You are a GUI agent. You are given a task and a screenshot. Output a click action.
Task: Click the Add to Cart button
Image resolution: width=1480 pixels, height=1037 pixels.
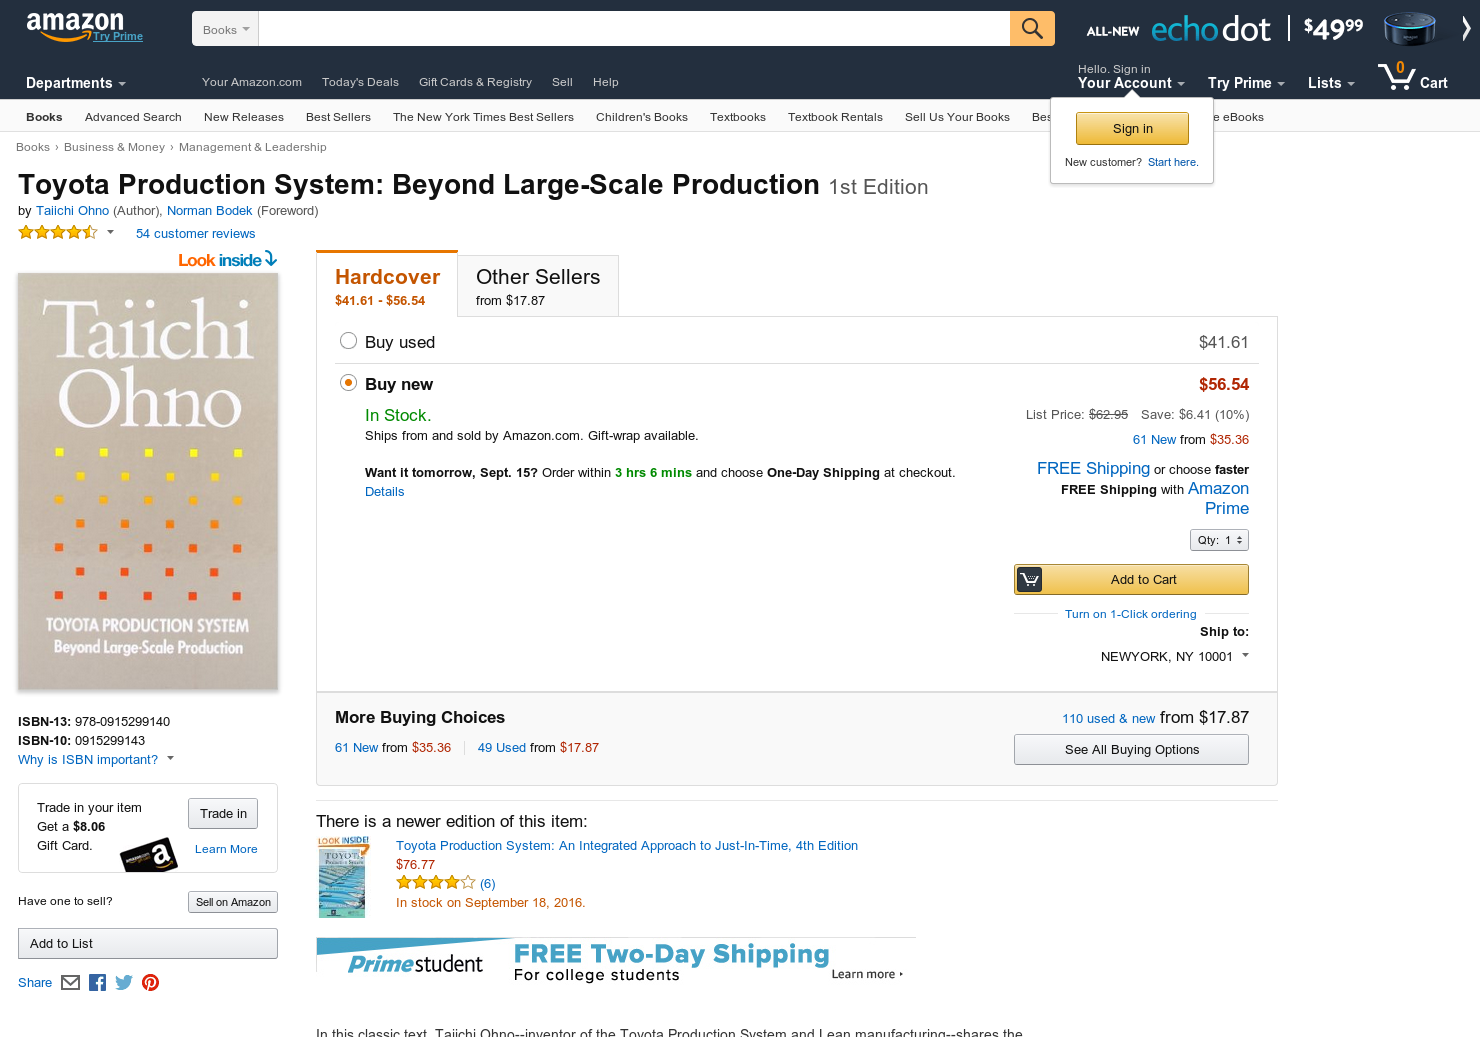[1131, 580]
